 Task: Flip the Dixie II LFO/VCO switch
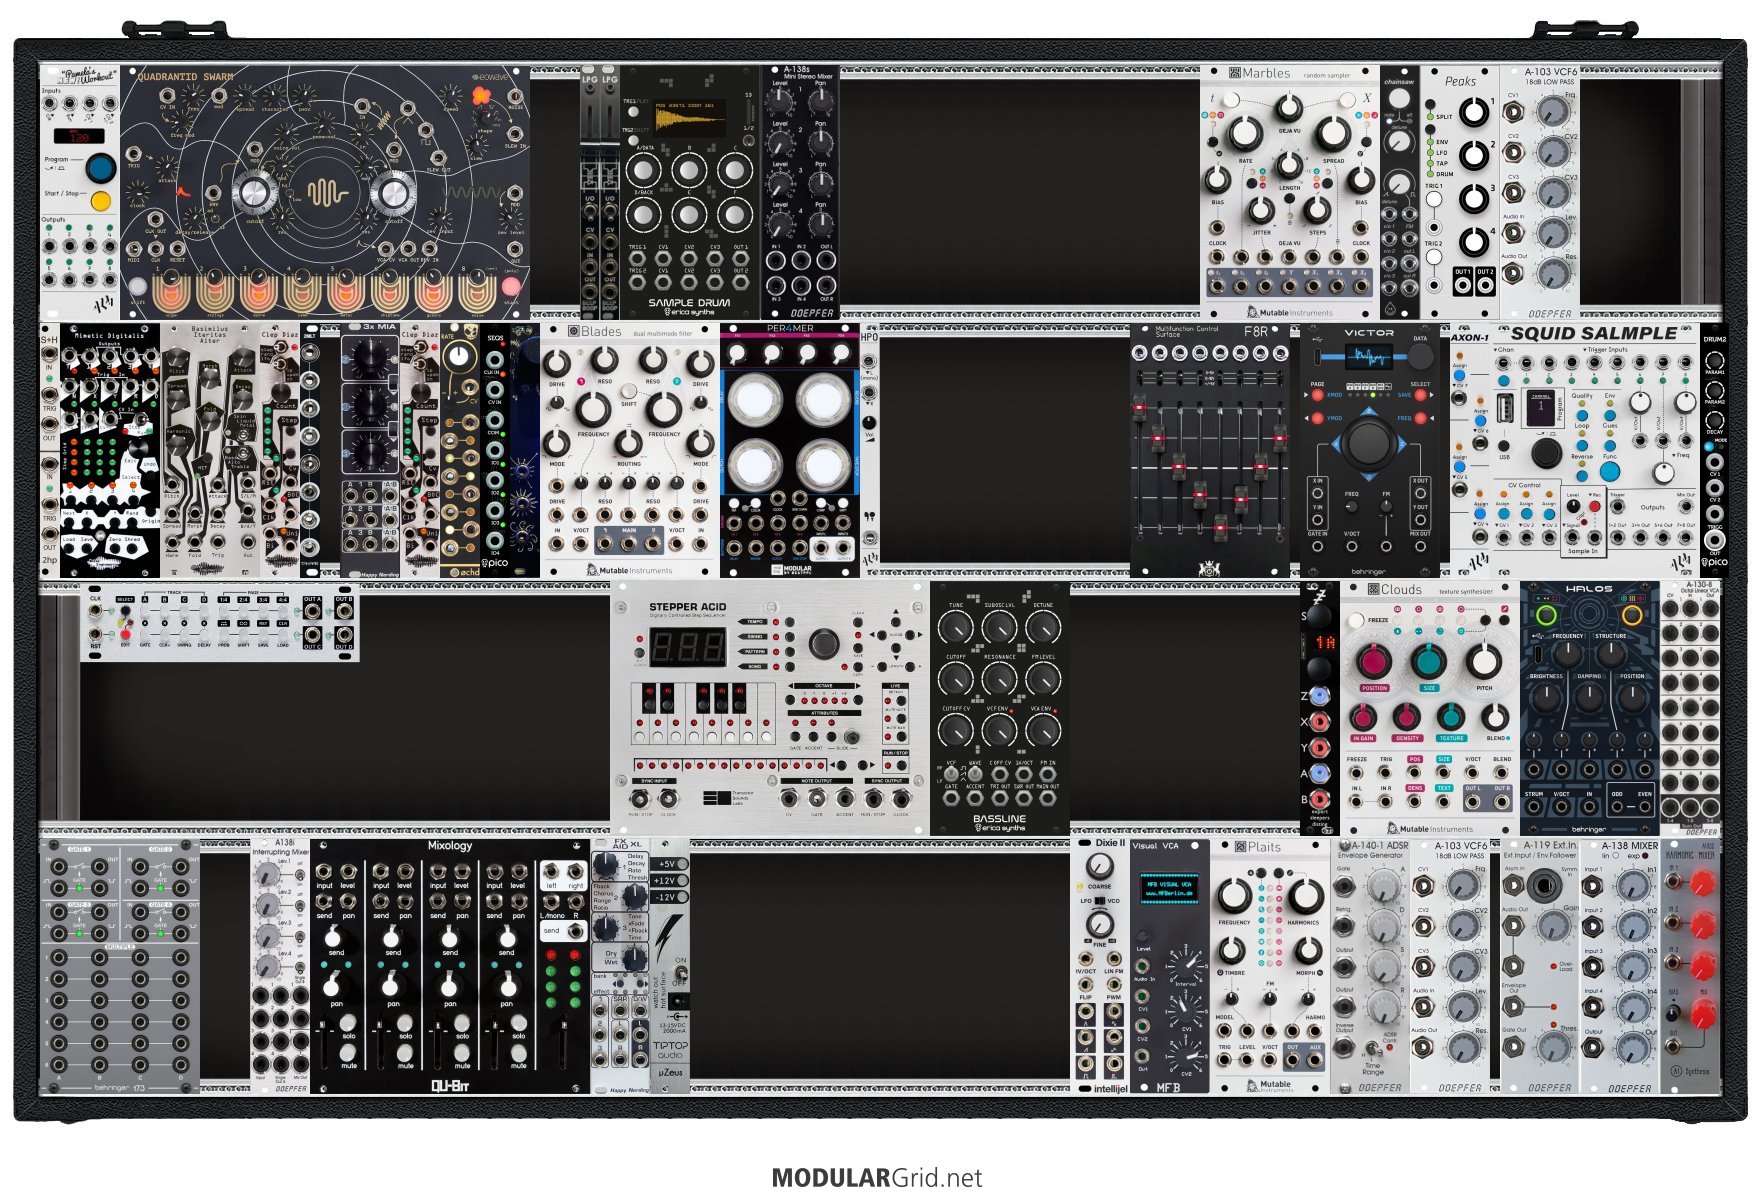[x=1100, y=901]
